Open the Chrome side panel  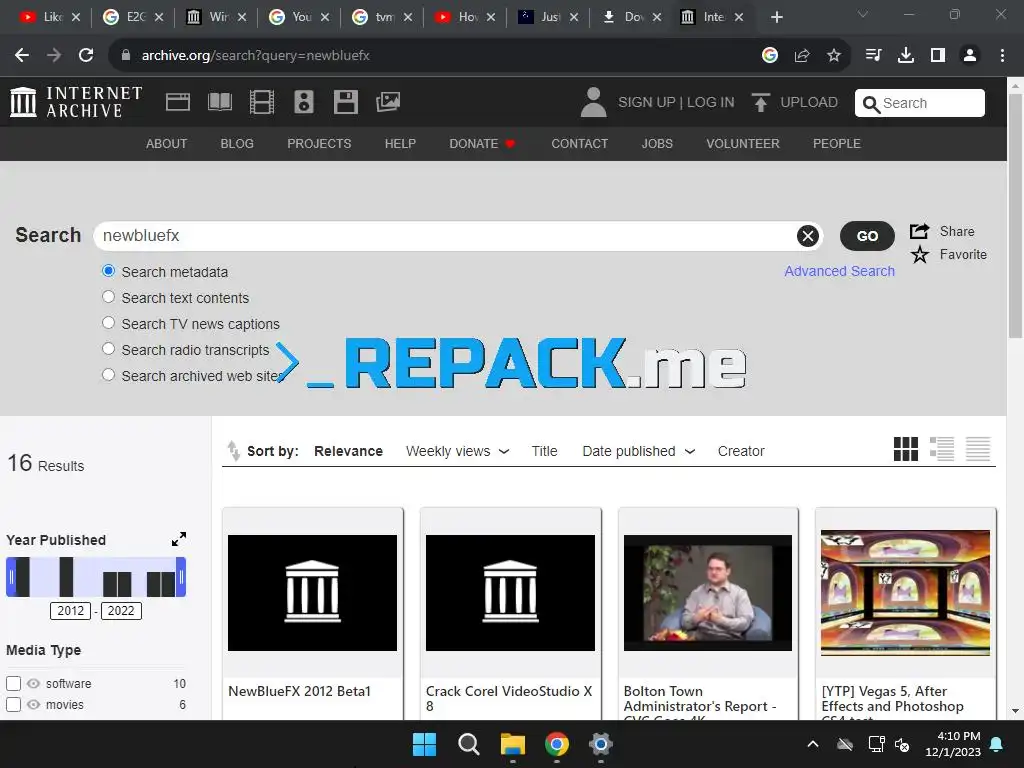[938, 56]
